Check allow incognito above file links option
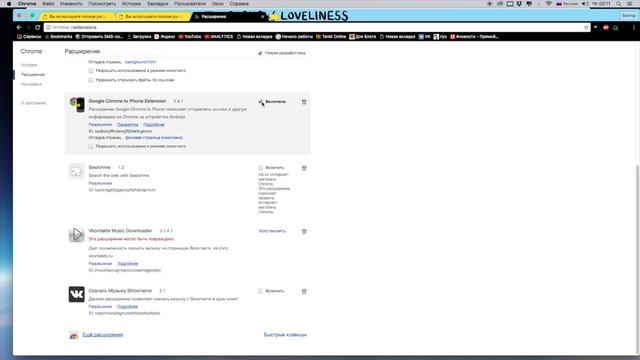The image size is (640, 360). tap(91, 71)
